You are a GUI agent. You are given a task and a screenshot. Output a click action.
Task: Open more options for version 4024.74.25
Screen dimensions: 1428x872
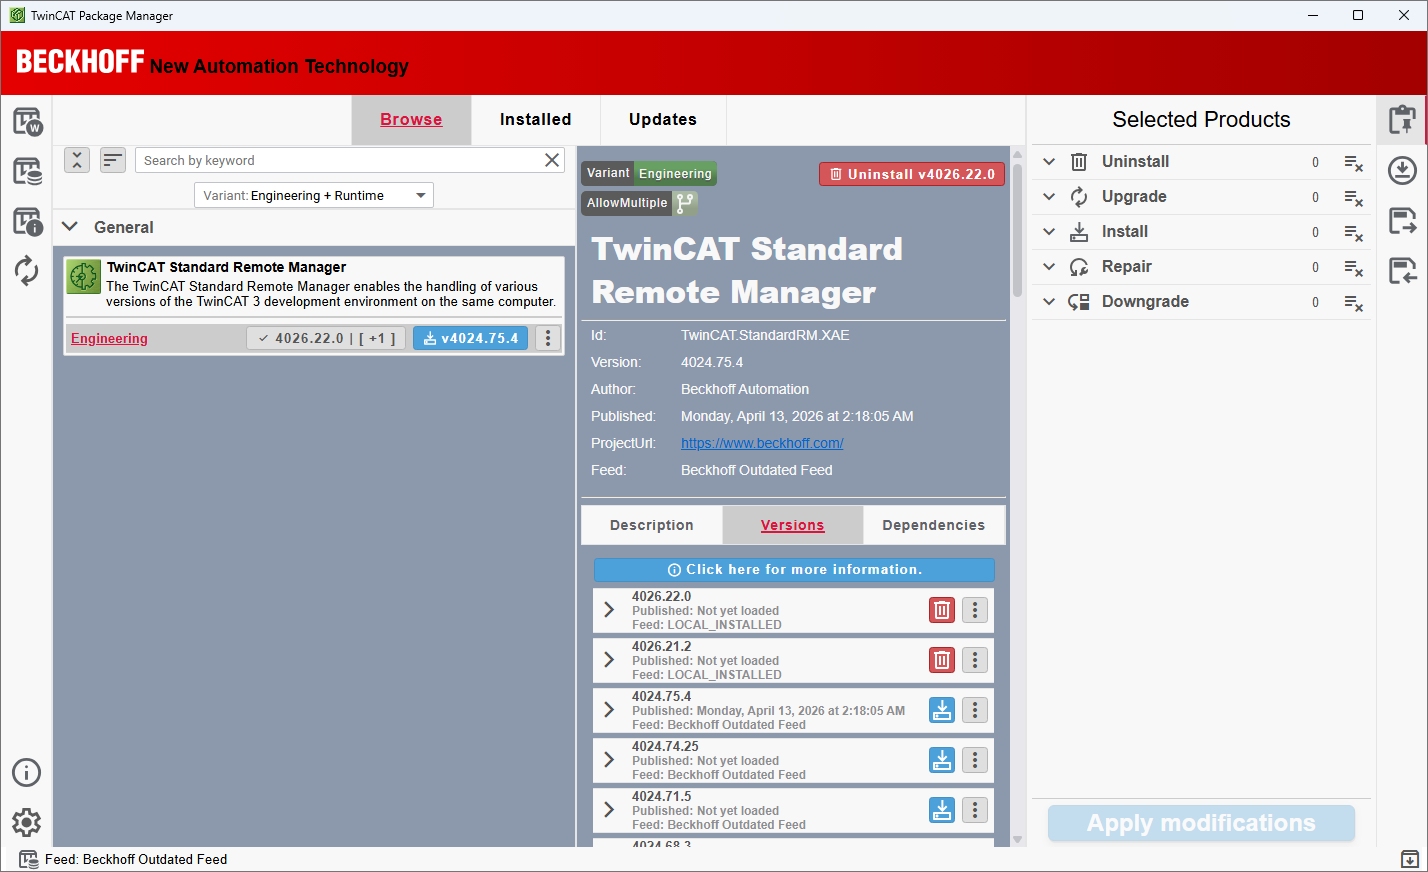click(975, 760)
